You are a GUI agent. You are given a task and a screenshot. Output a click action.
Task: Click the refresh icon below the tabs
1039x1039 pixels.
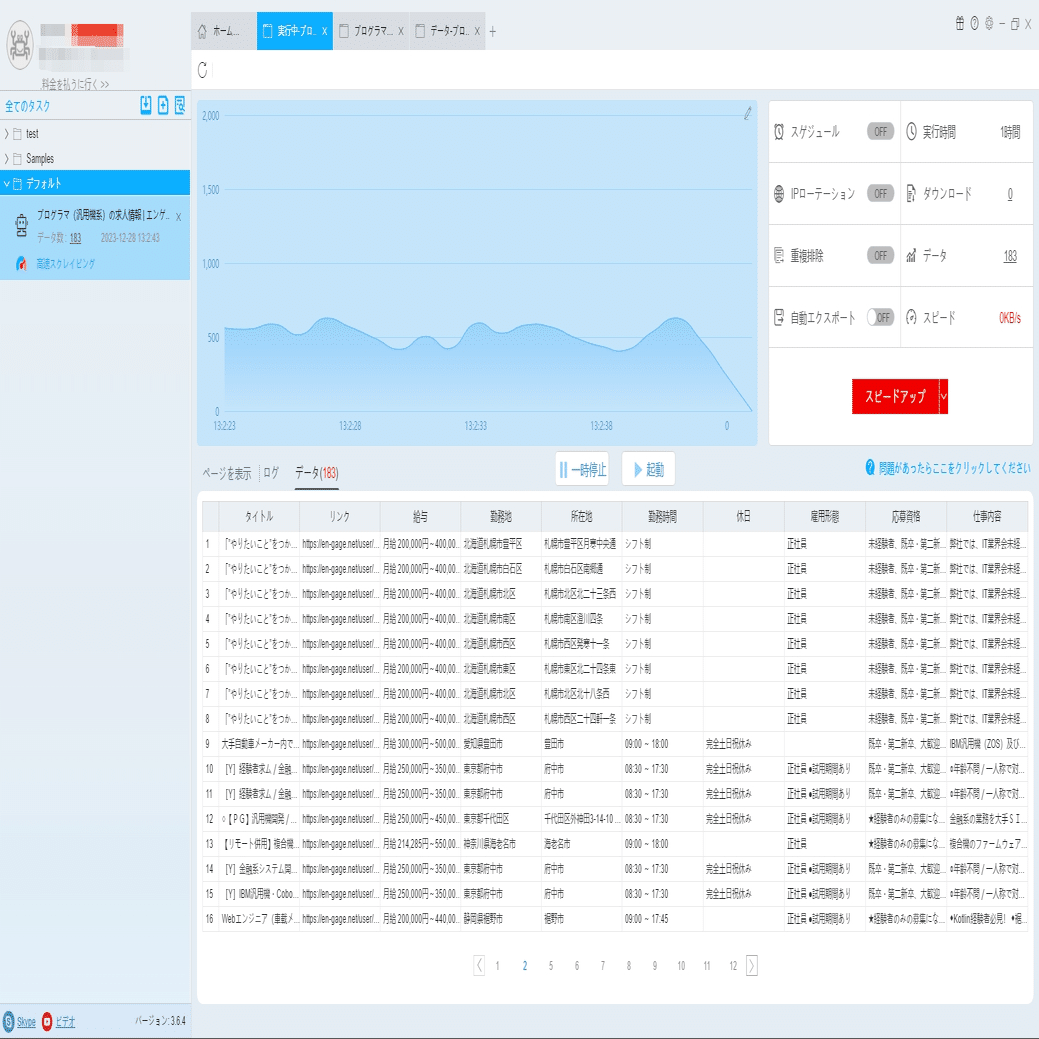pos(203,70)
